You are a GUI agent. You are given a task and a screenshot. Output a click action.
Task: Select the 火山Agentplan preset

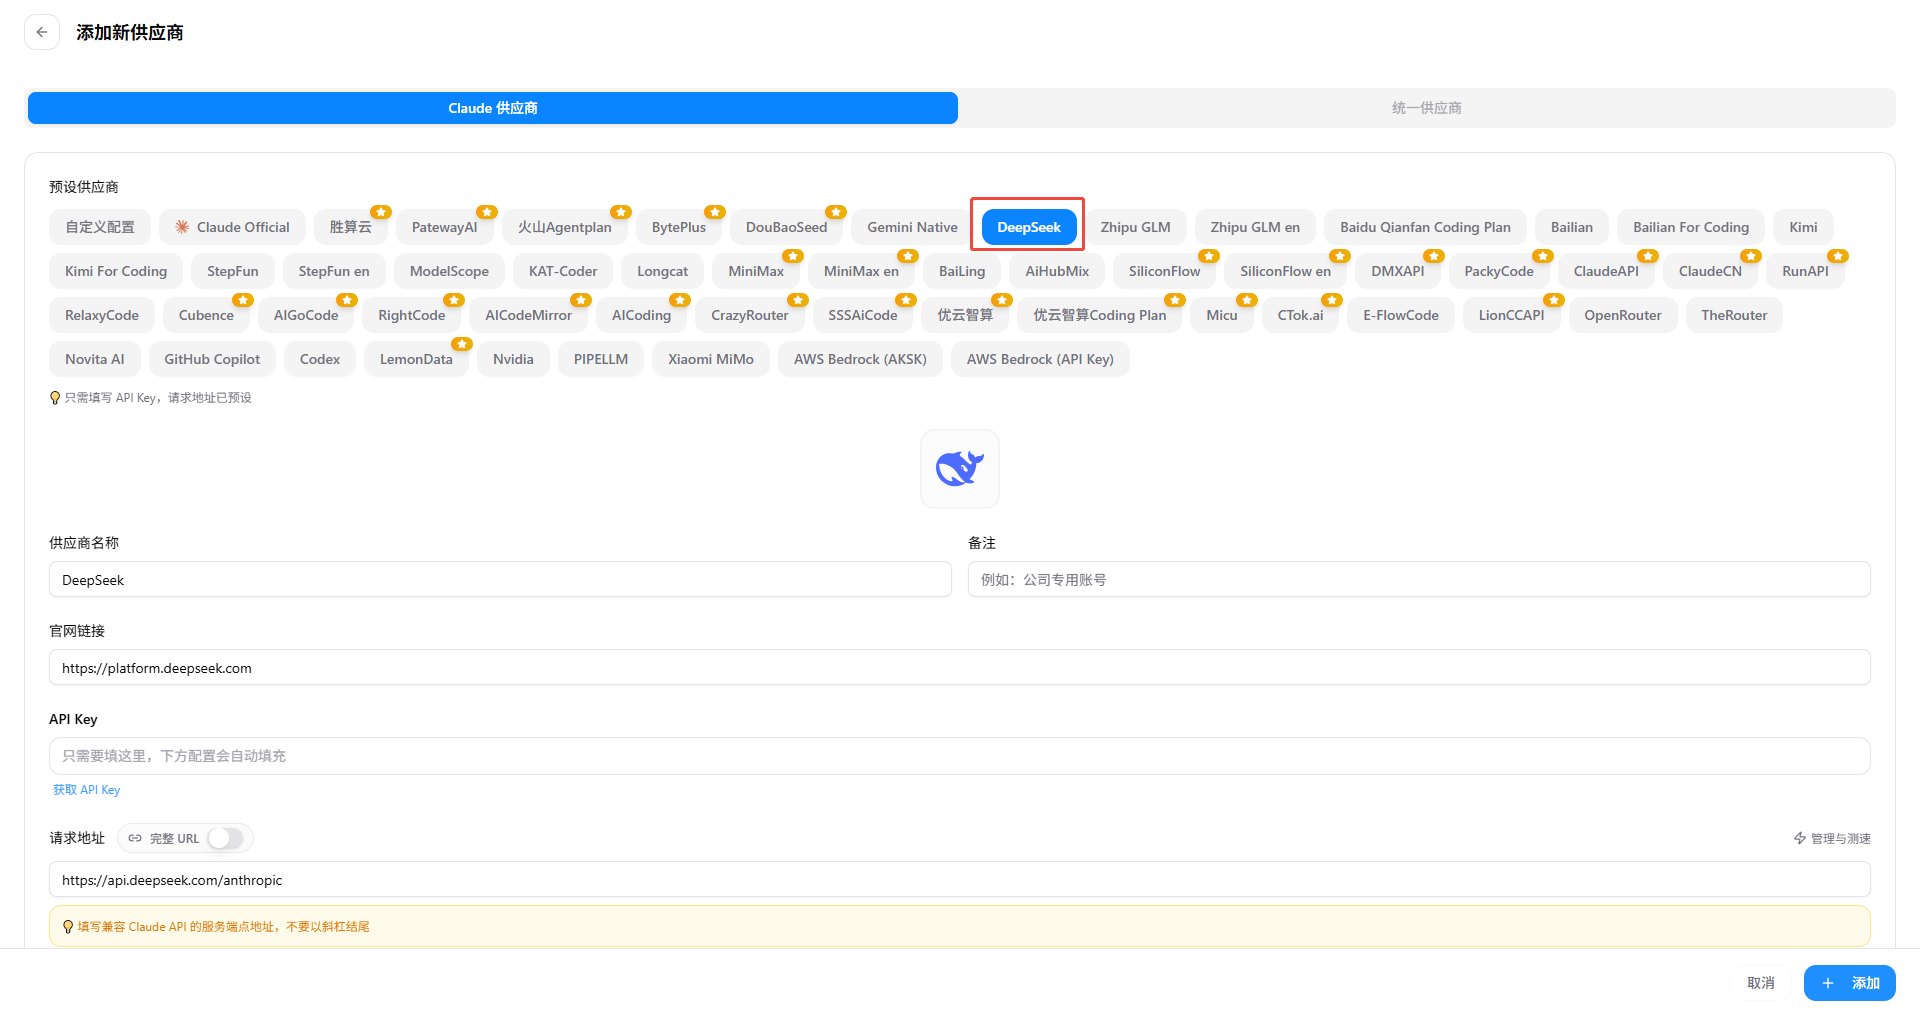[x=565, y=227]
